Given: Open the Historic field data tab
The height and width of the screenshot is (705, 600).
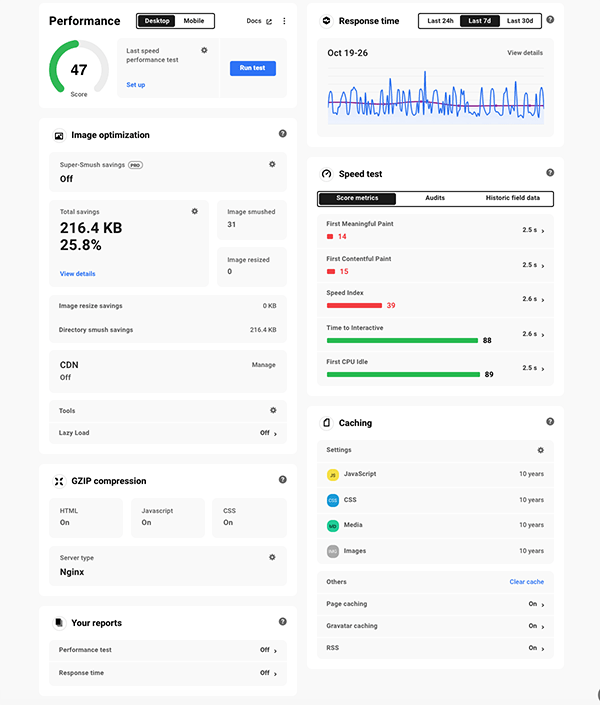Looking at the screenshot, I should tap(512, 198).
